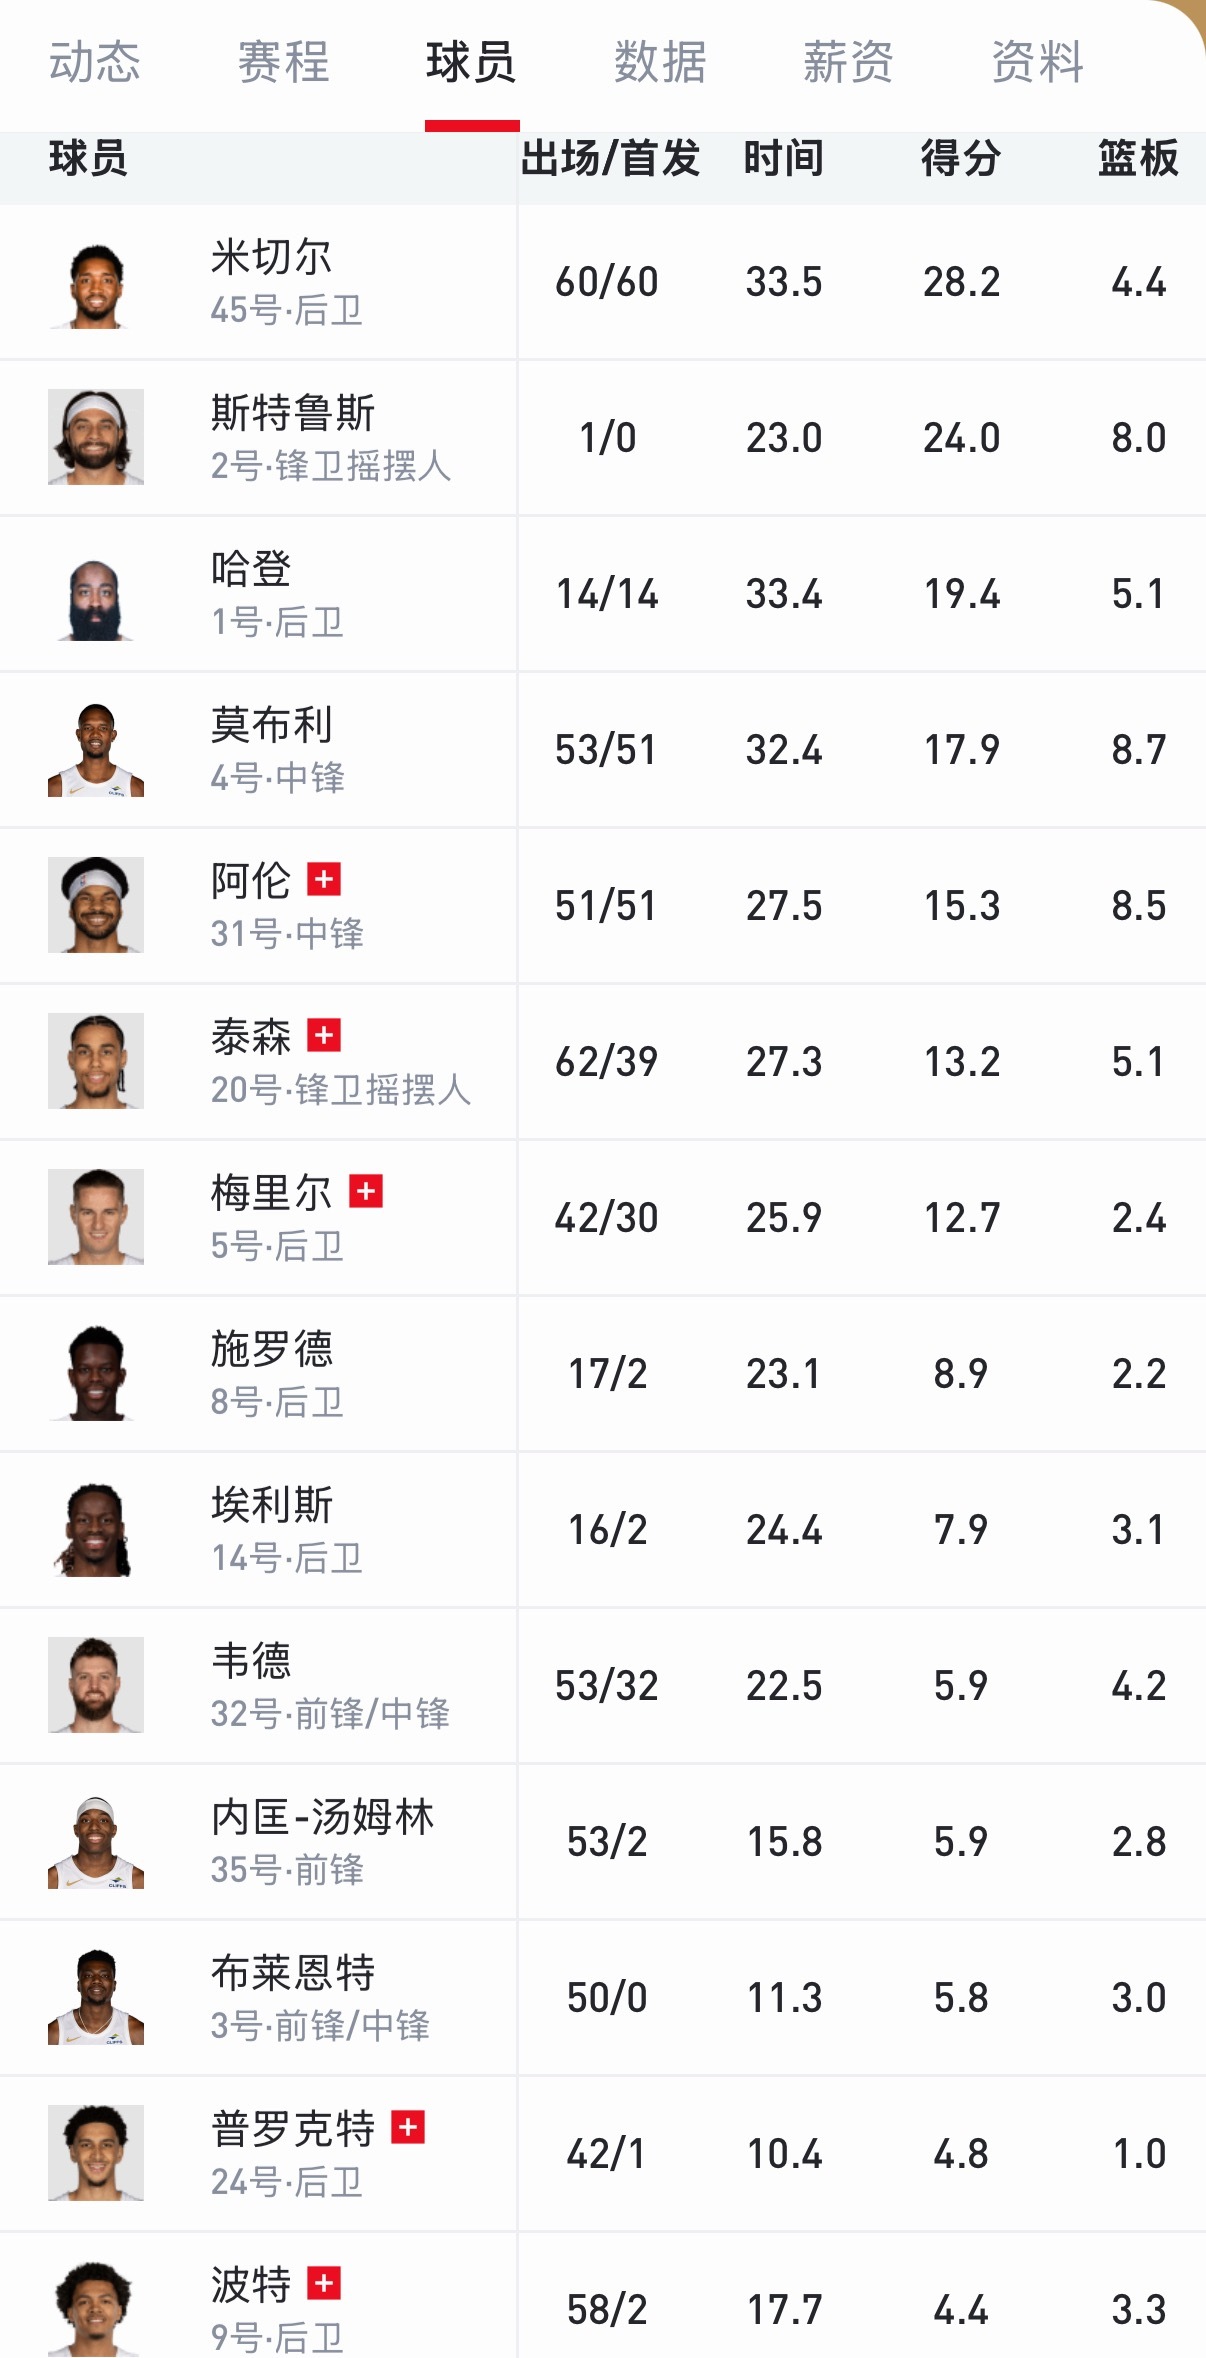This screenshot has width=1206, height=2358.
Task: Switch to the 数据 tab
Action: 655,63
